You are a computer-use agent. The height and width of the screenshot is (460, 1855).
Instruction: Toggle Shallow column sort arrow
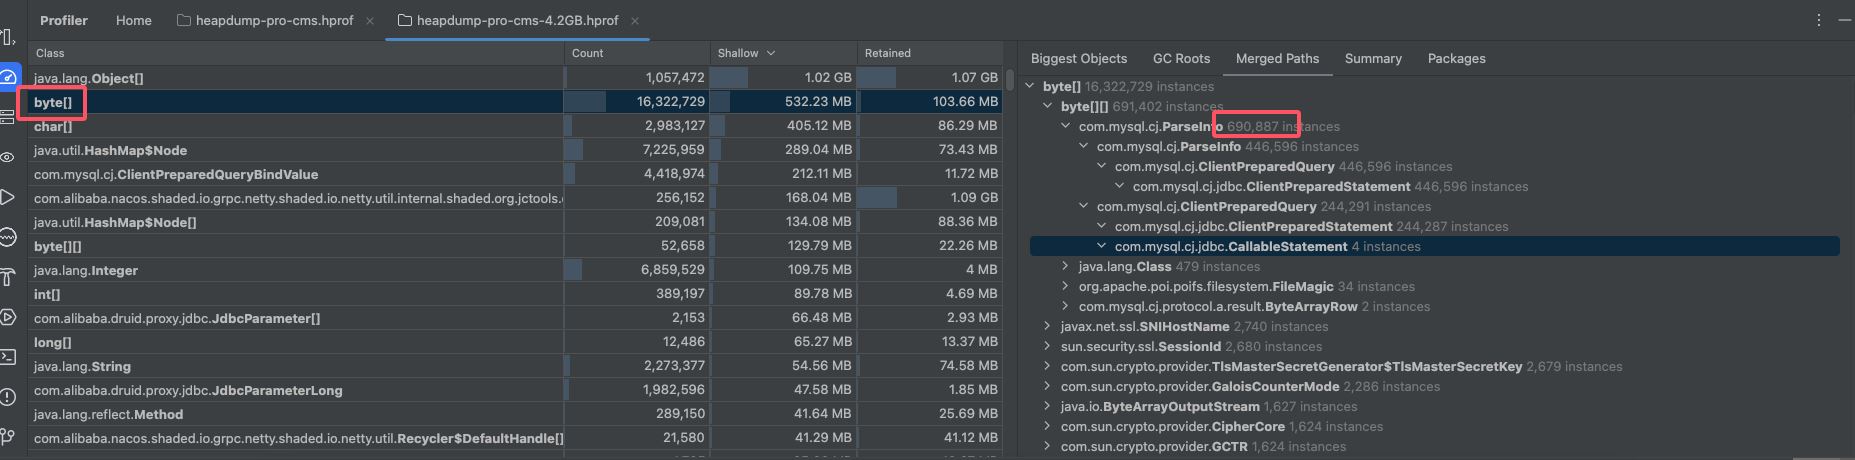pyautogui.click(x=771, y=53)
